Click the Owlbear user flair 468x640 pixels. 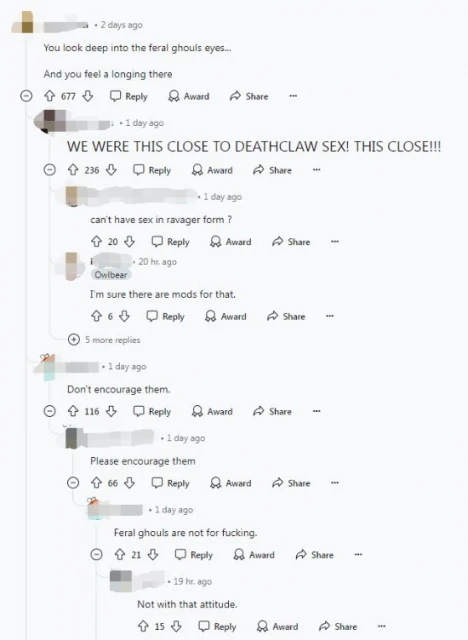pyautogui.click(x=111, y=275)
